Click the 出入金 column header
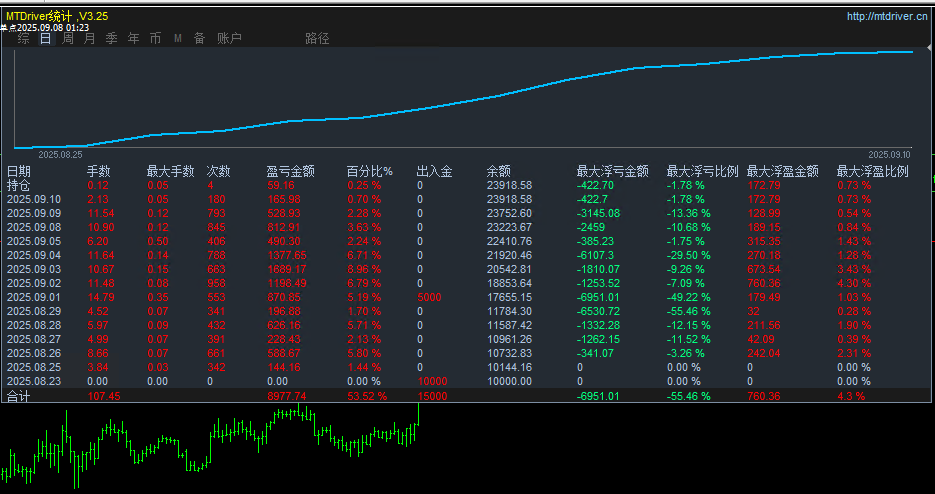Viewport: 935px width, 494px height. point(434,172)
